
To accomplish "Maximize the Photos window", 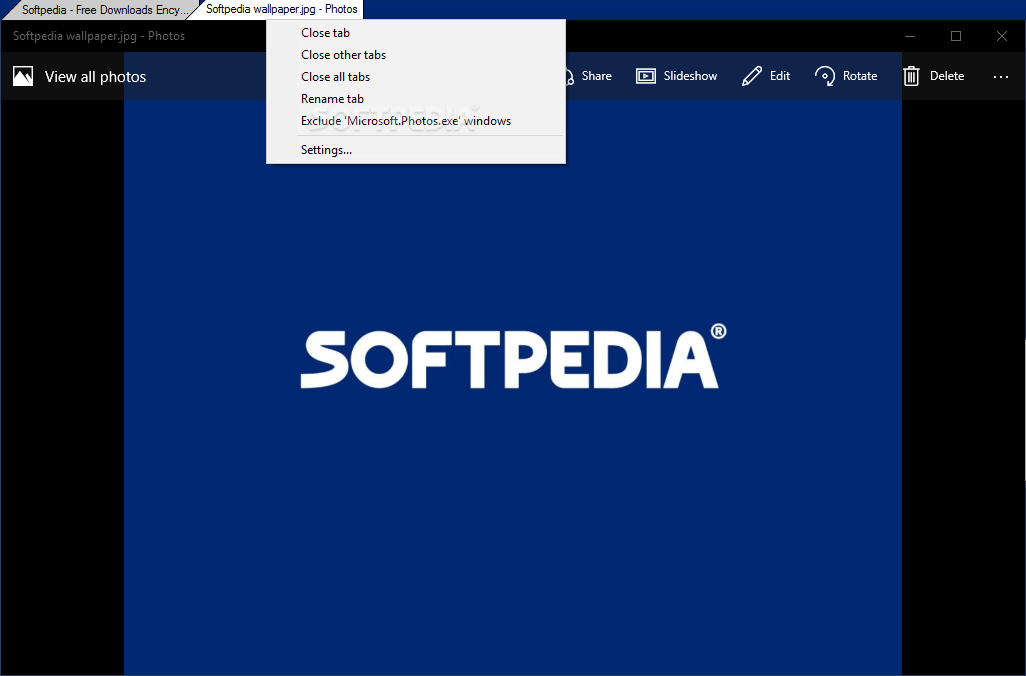I will click(956, 36).
